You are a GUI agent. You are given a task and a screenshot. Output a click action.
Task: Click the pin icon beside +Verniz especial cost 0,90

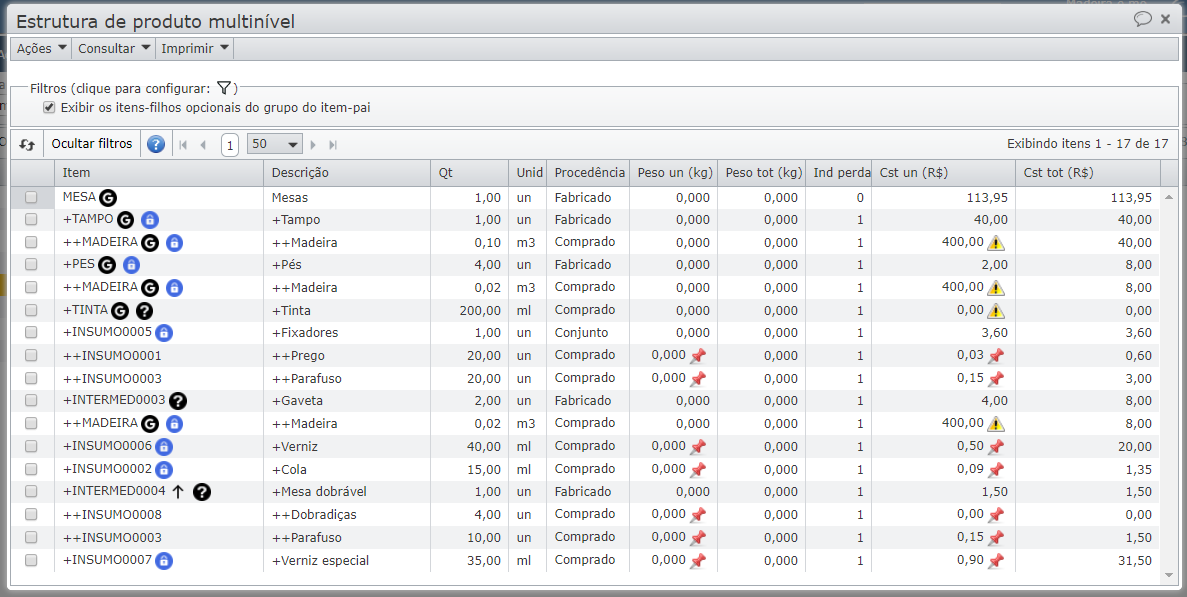(x=996, y=561)
